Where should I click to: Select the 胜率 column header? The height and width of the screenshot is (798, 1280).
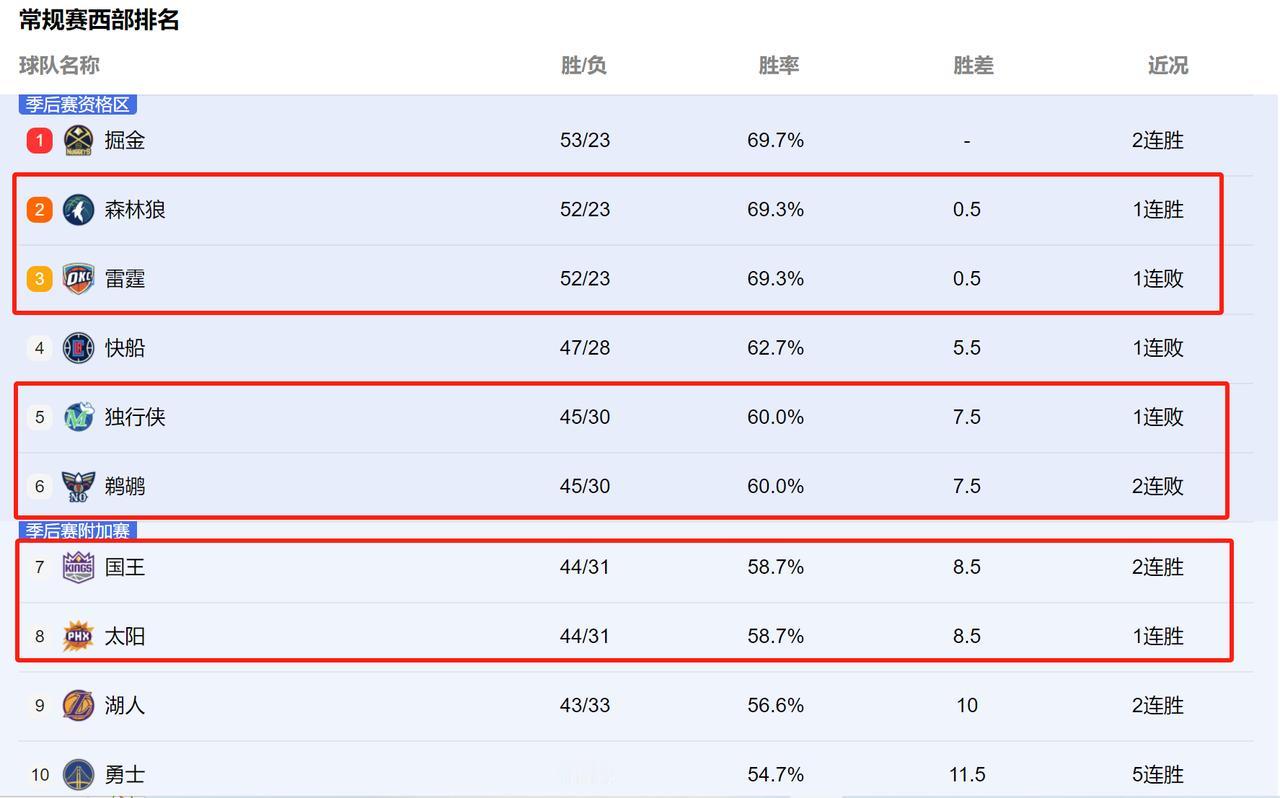click(x=778, y=65)
